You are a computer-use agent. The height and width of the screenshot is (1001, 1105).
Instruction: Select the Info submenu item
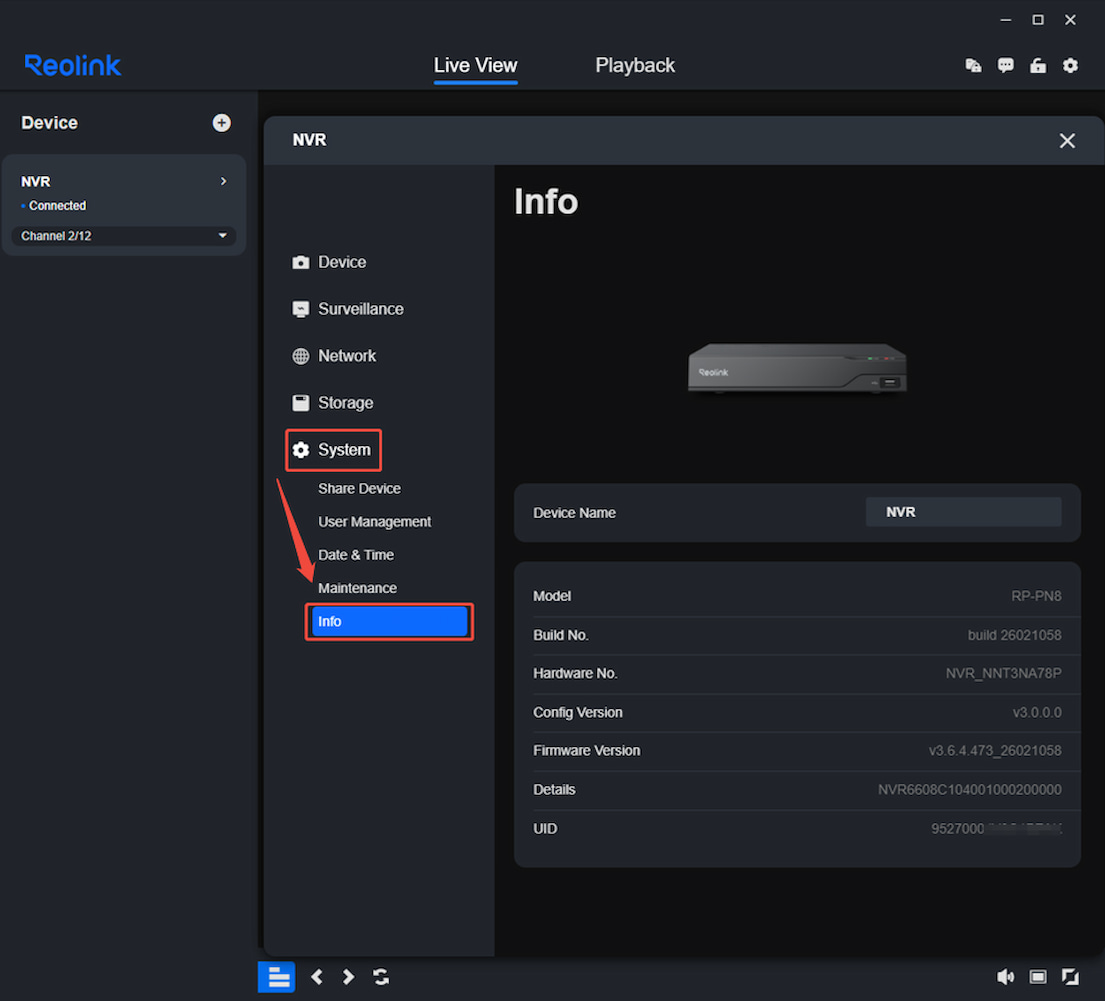coord(389,622)
